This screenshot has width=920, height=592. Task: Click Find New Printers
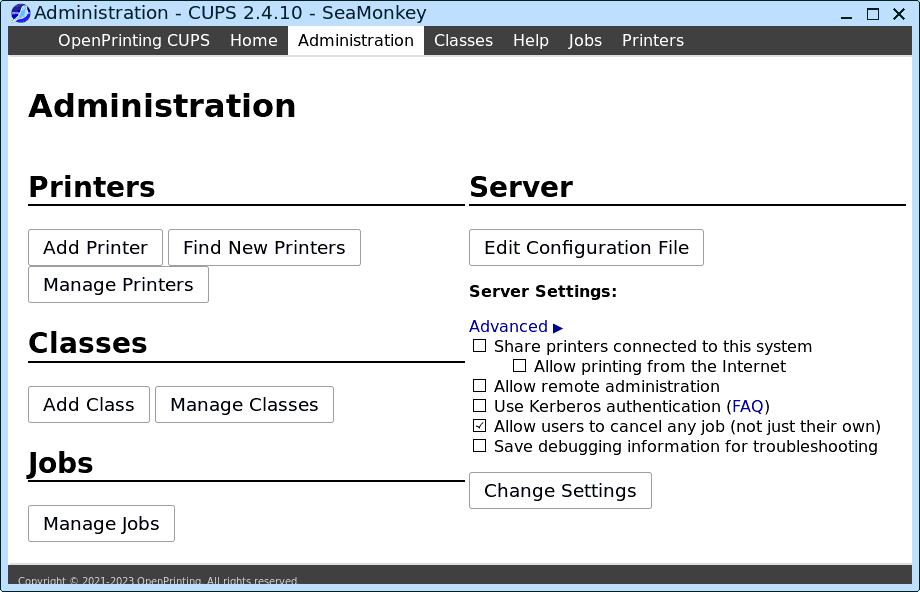(x=264, y=248)
